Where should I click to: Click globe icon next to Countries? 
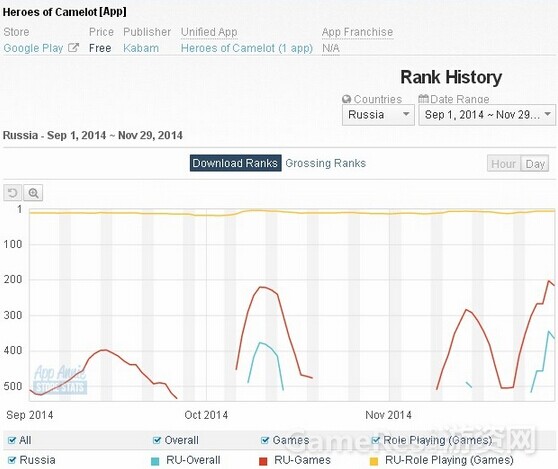coord(346,99)
